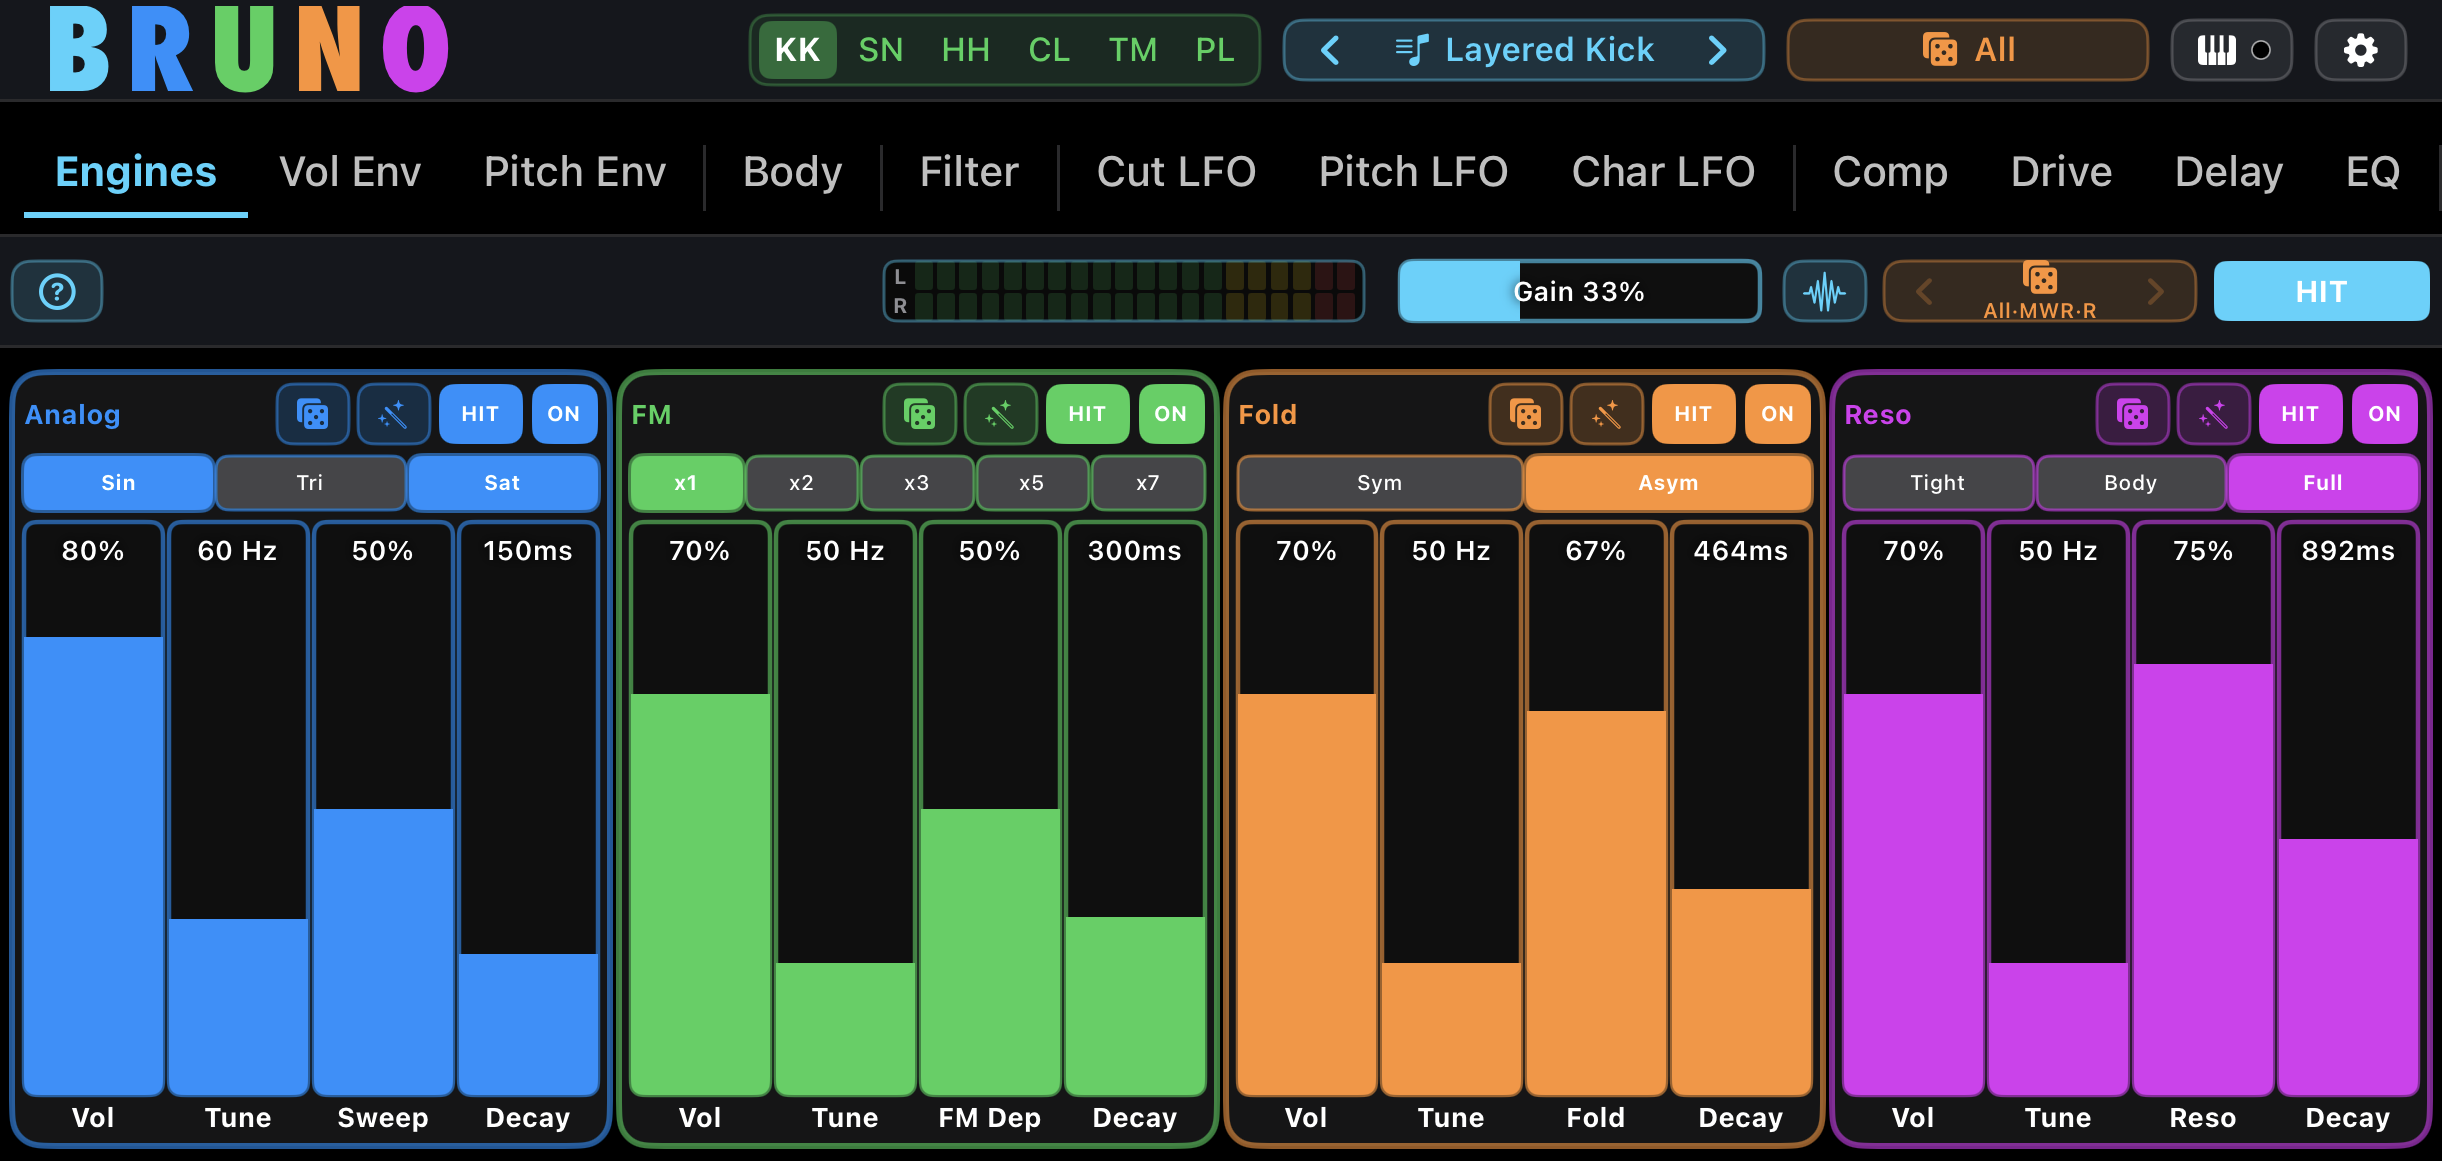The height and width of the screenshot is (1161, 2442).
Task: Trigger the Reso HIT button
Action: pyautogui.click(x=2300, y=414)
